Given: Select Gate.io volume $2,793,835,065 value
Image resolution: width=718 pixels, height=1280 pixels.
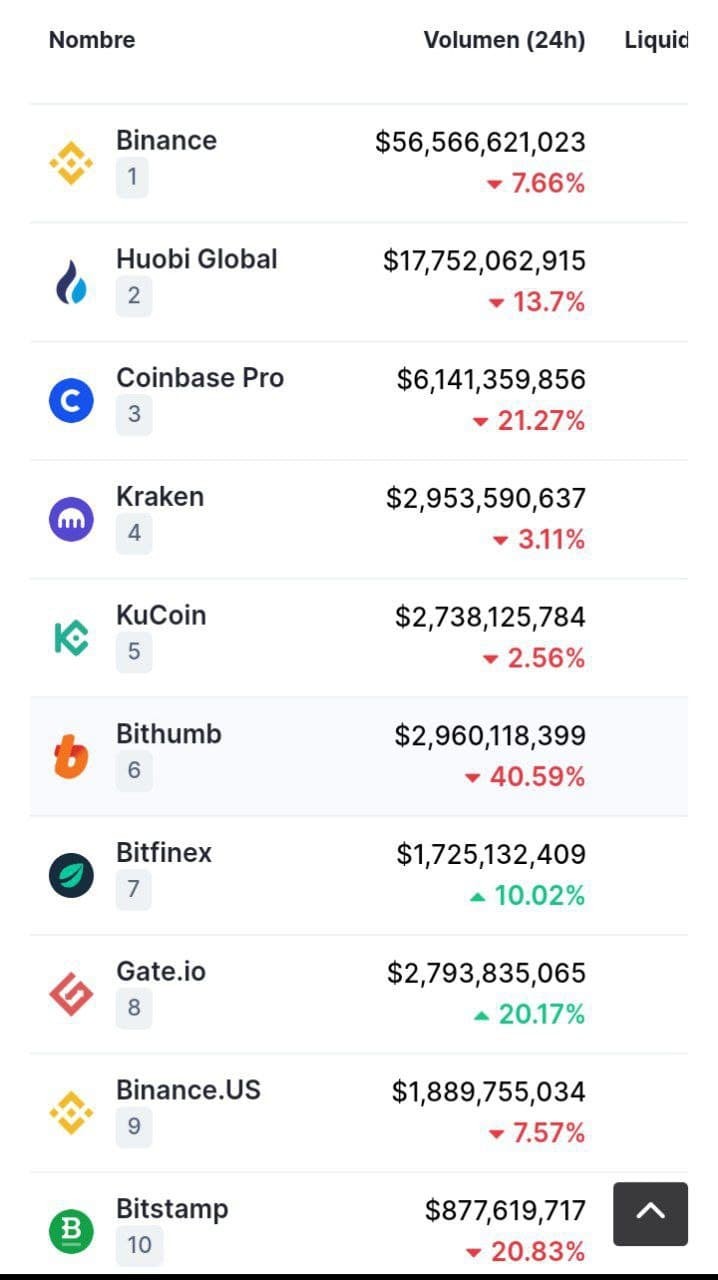Looking at the screenshot, I should 486,973.
